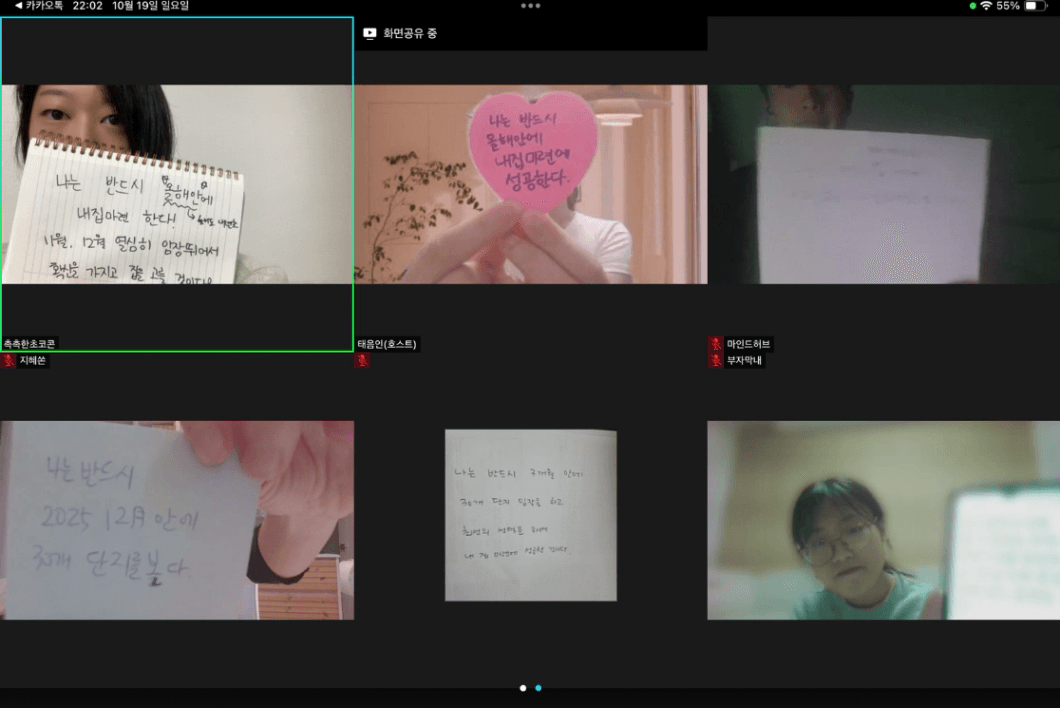Switch to the first gallery page dot

click(x=523, y=688)
